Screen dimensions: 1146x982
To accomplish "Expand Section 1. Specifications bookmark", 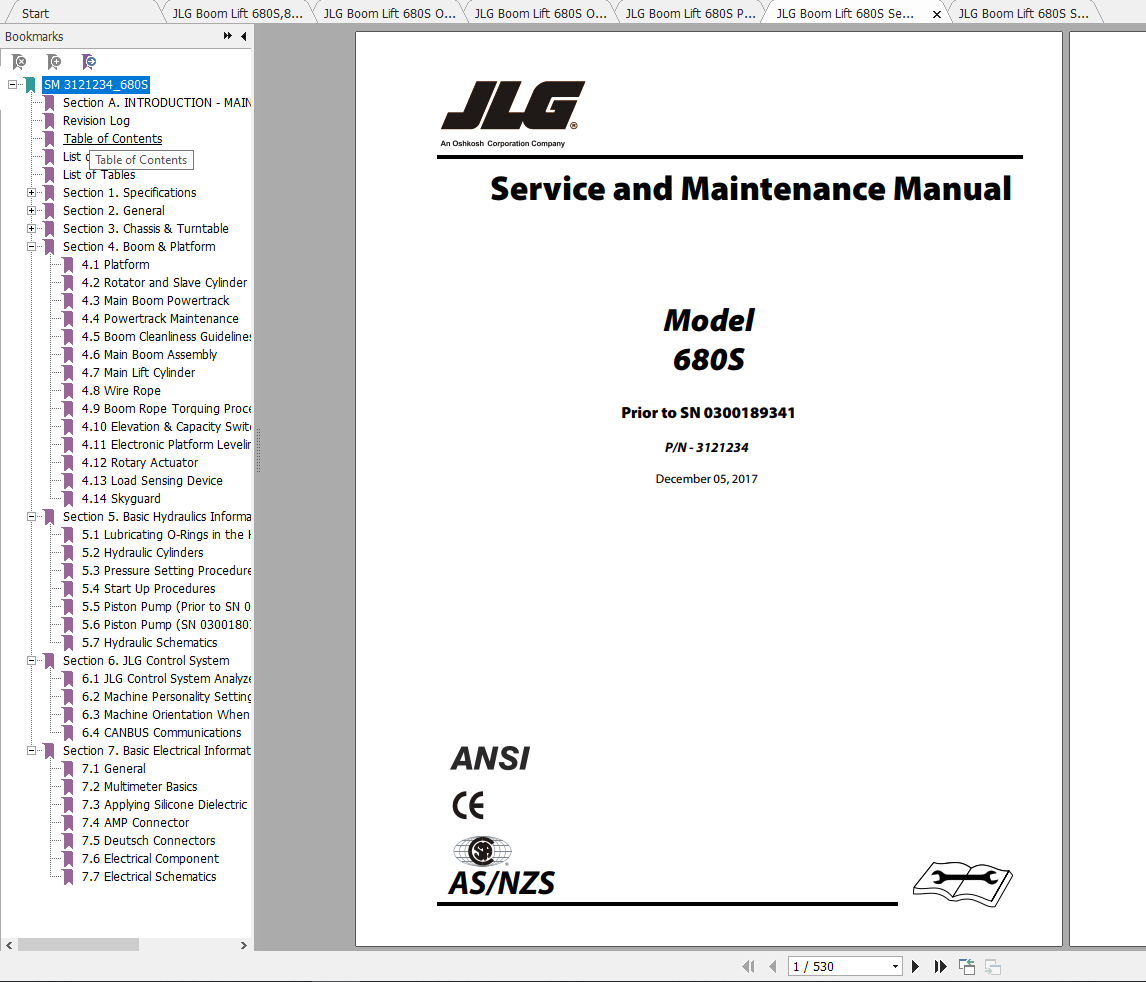I will pyautogui.click(x=33, y=192).
